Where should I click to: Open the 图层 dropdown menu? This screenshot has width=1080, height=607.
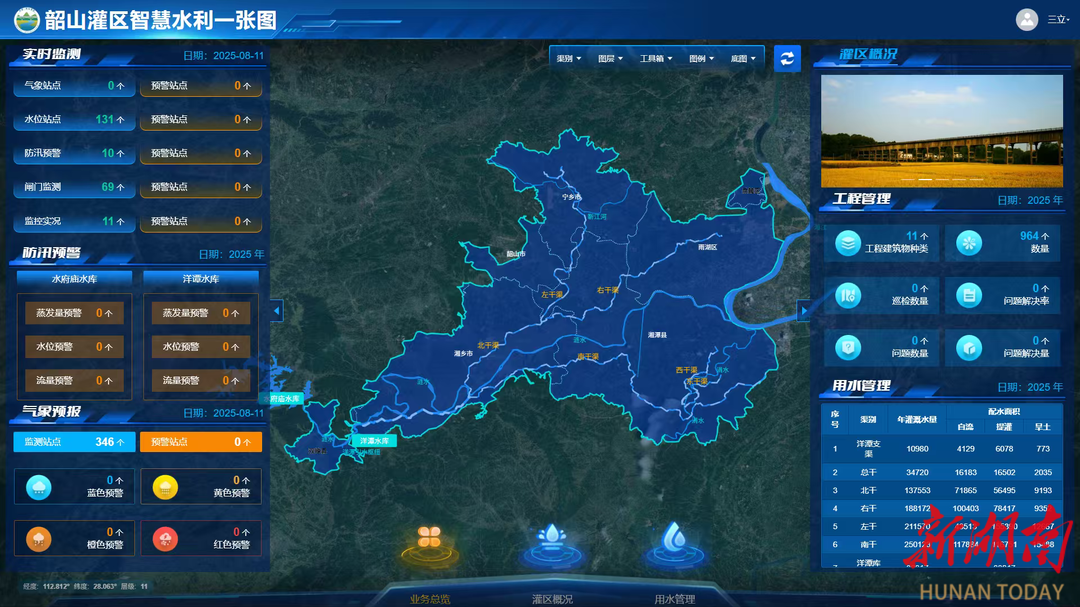[610, 59]
